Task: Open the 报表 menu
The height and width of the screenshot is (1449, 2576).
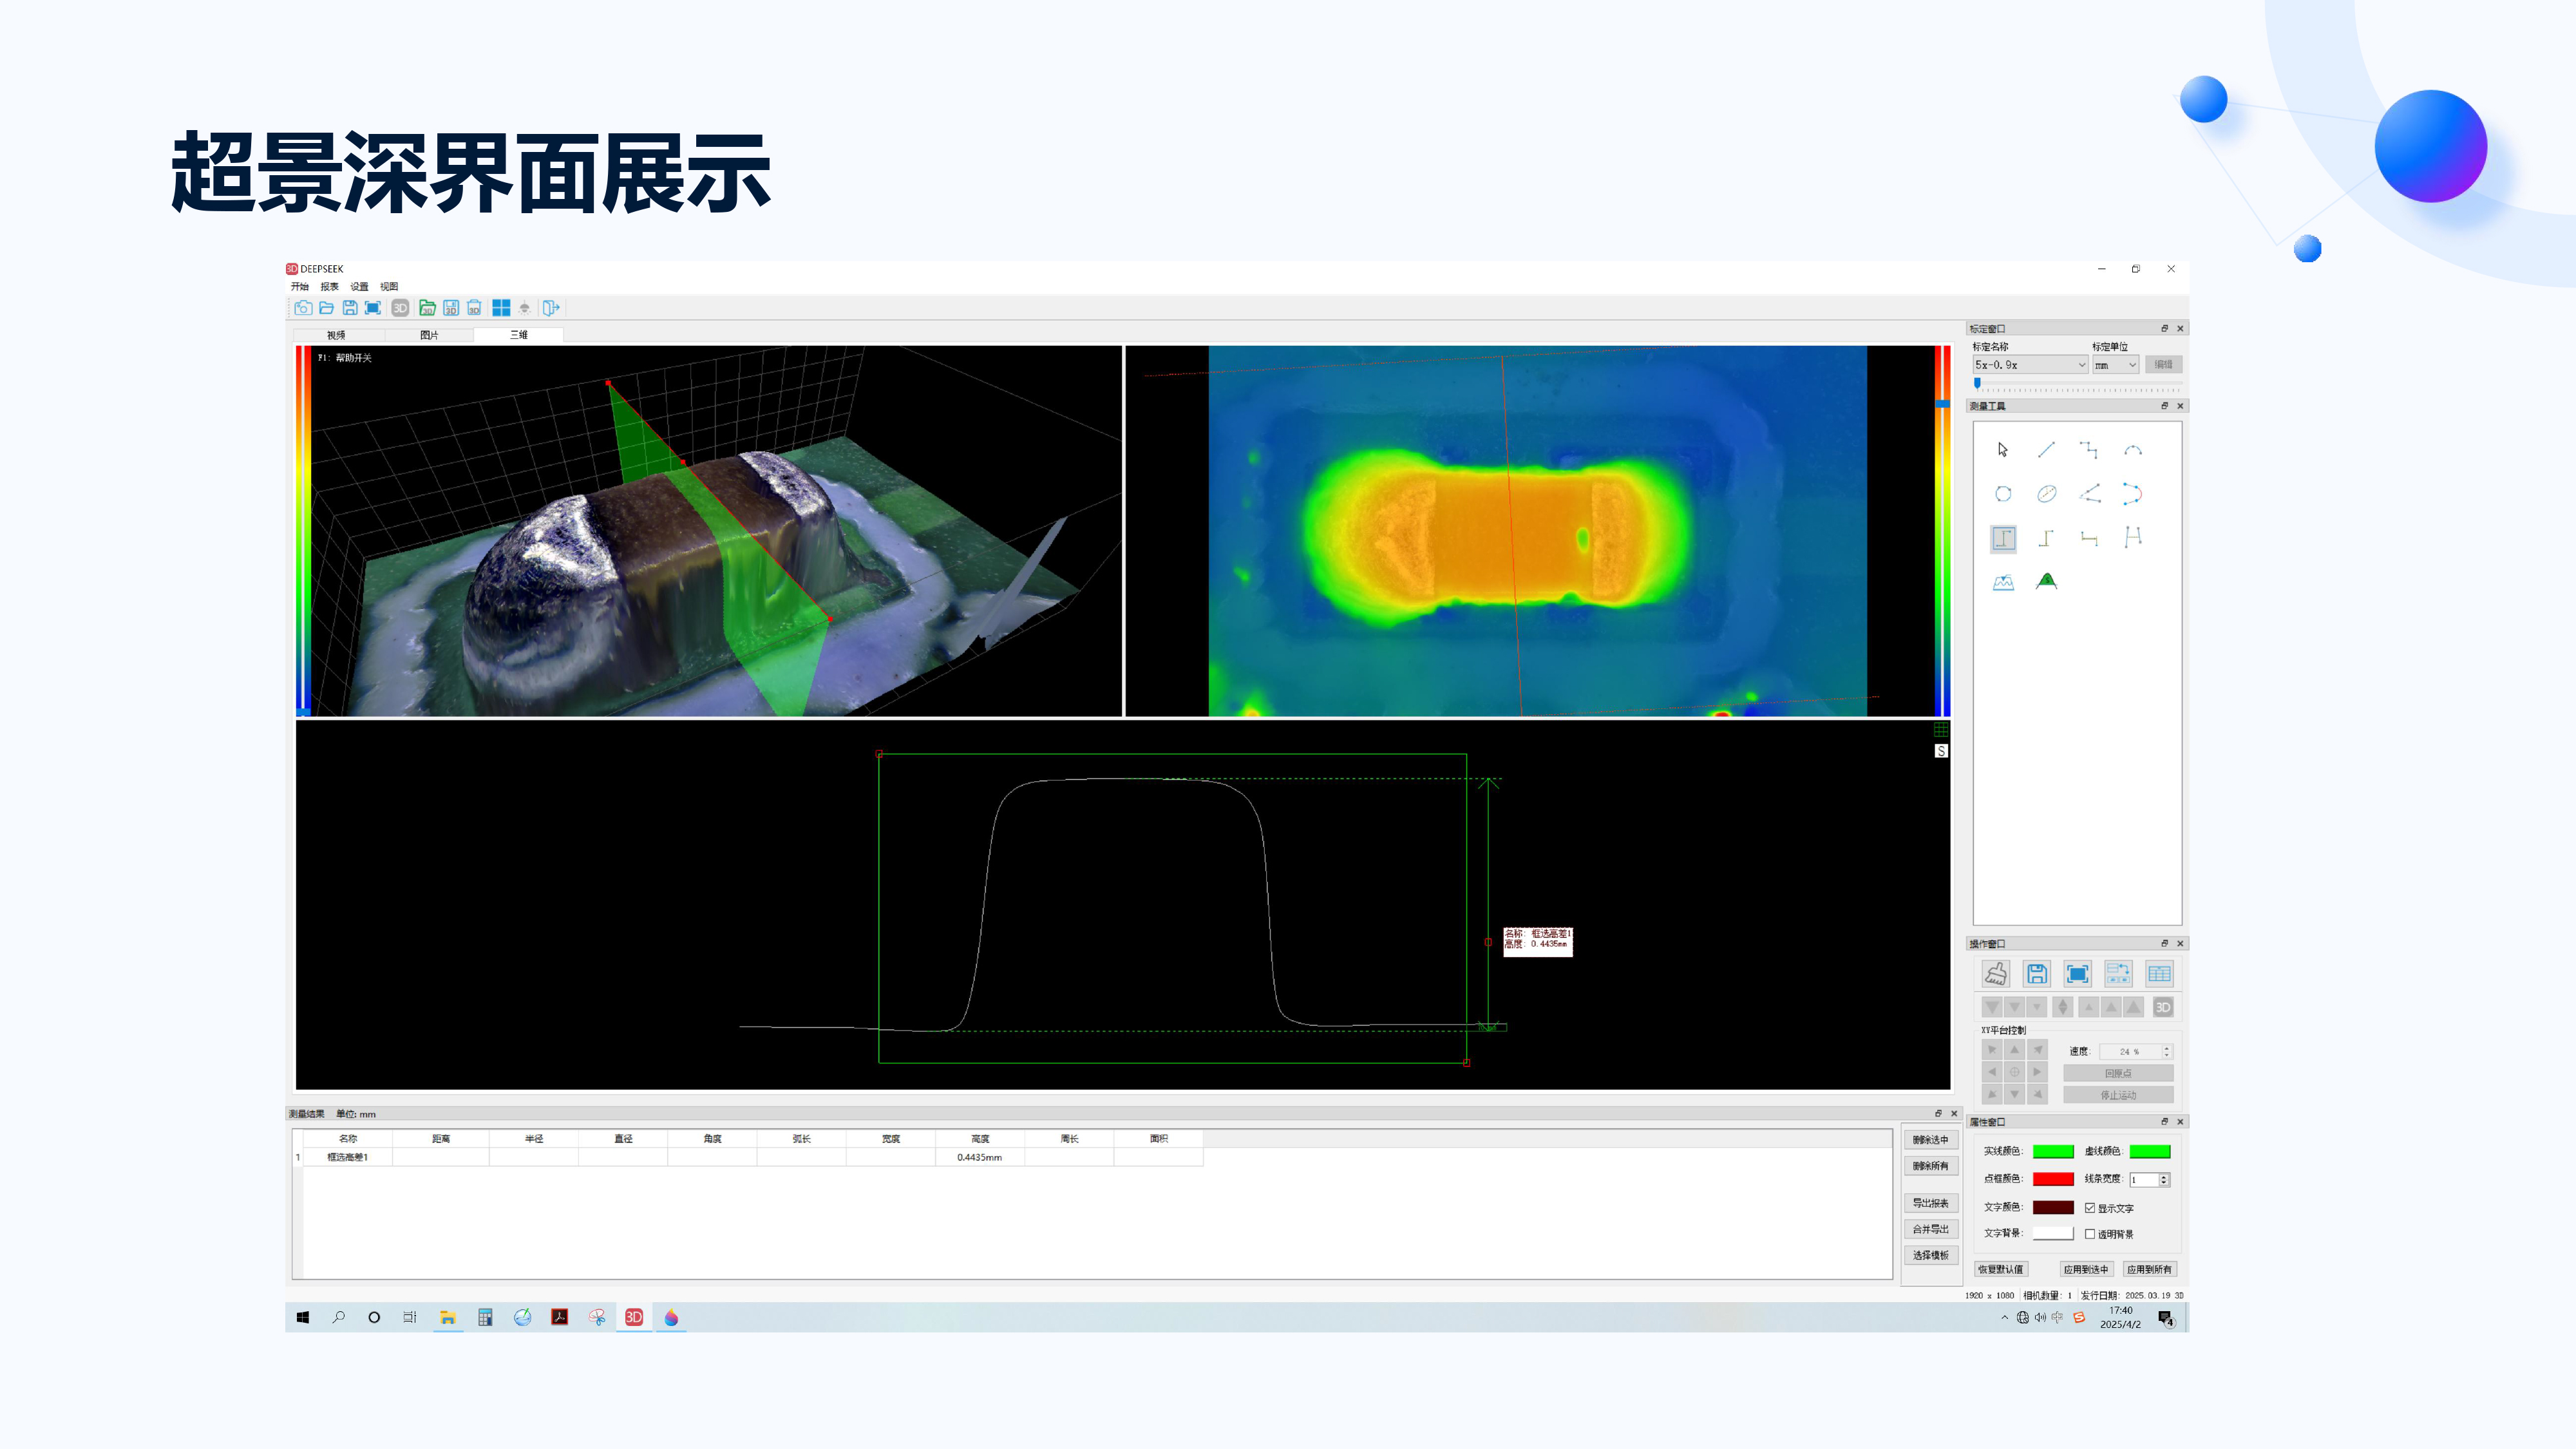Action: point(329,287)
